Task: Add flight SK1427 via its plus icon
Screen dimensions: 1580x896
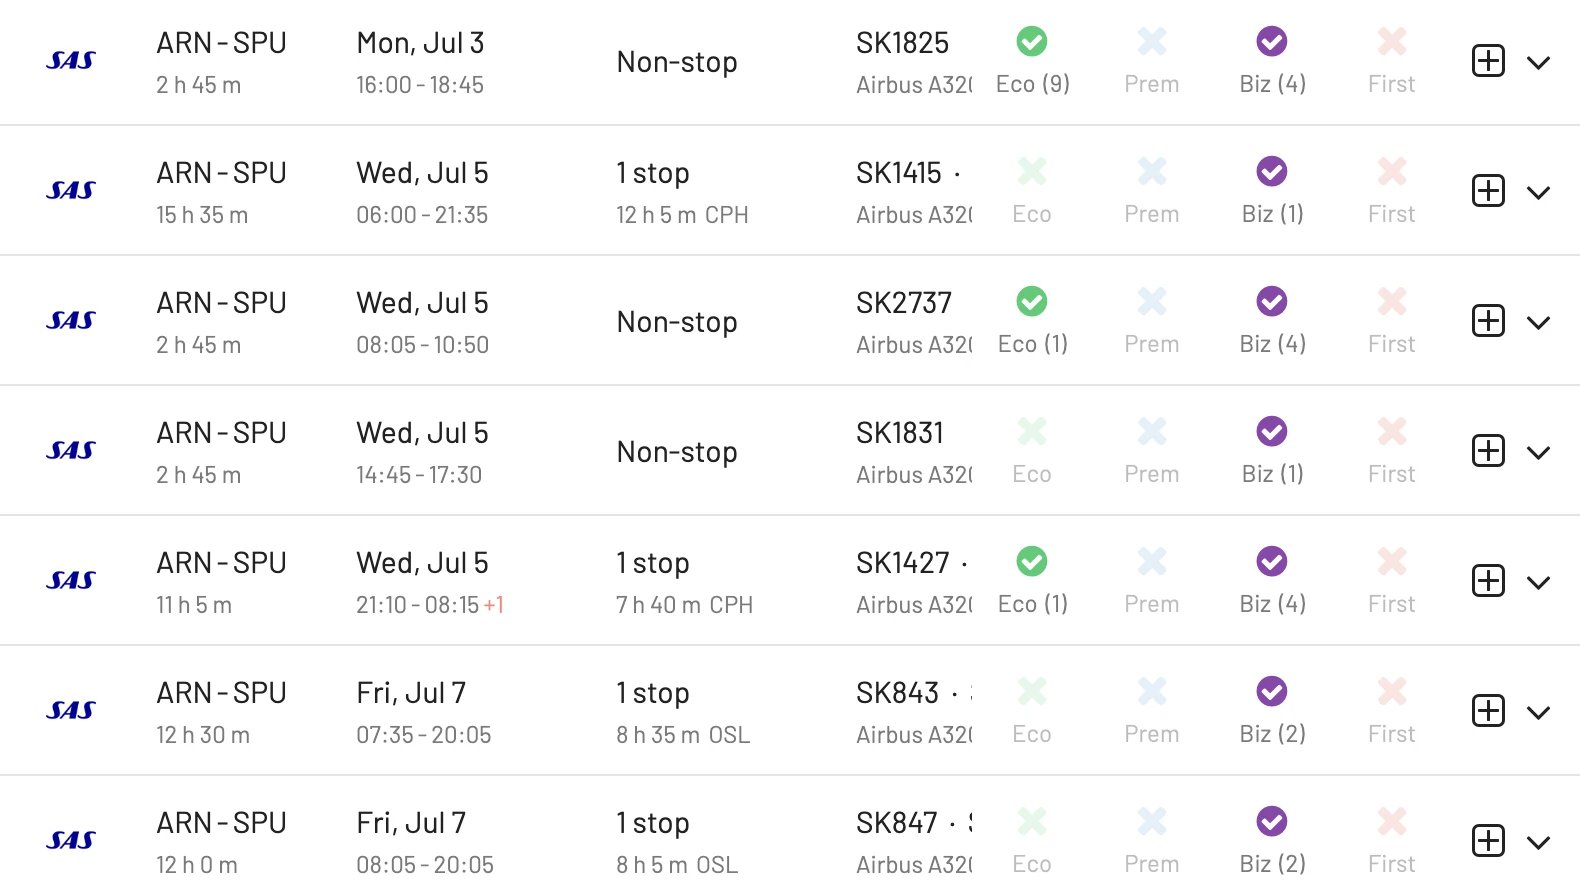Action: [1488, 581]
